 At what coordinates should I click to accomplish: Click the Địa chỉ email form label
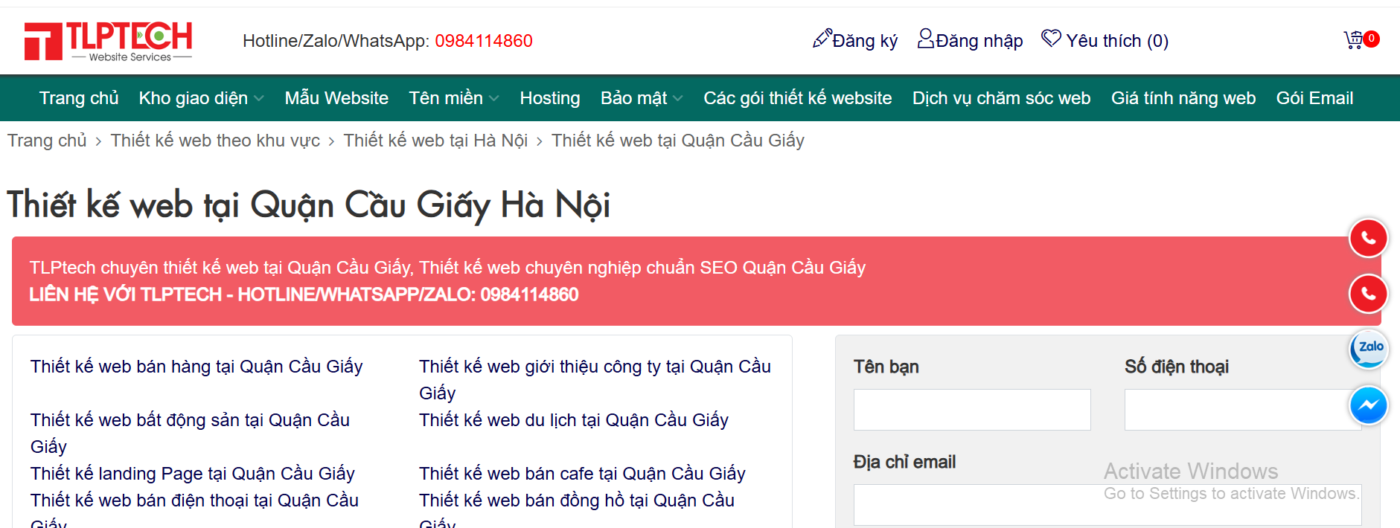pos(904,462)
